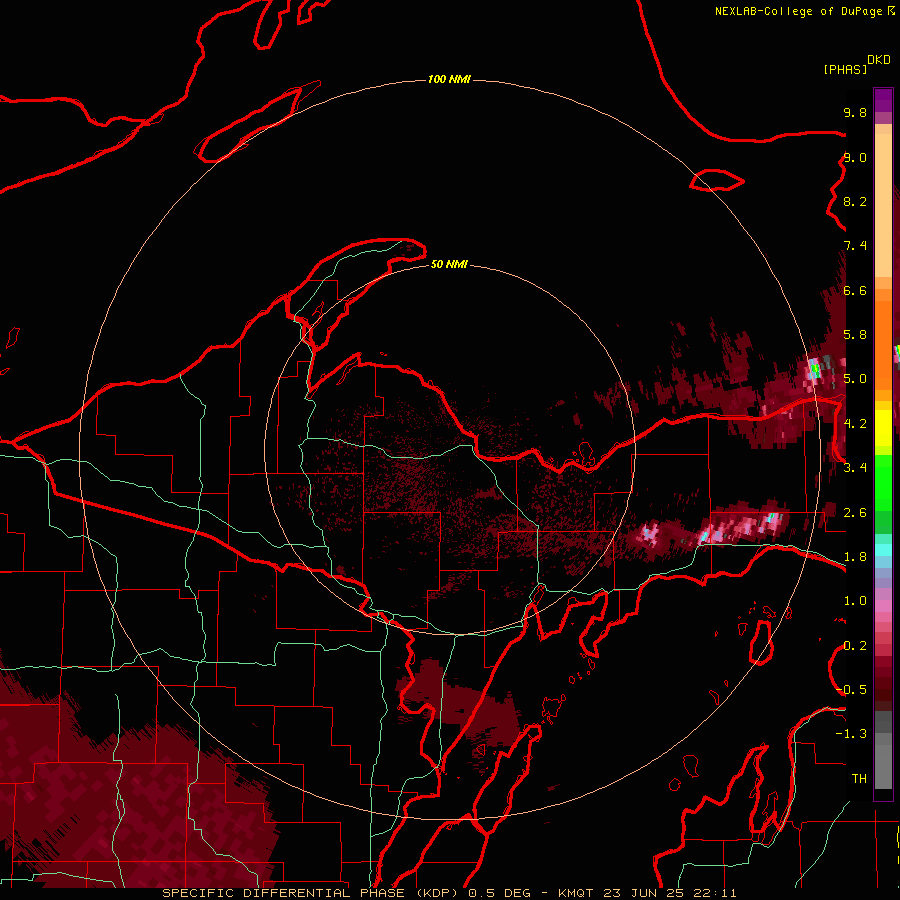Click the 6.6 legend value

point(855,290)
